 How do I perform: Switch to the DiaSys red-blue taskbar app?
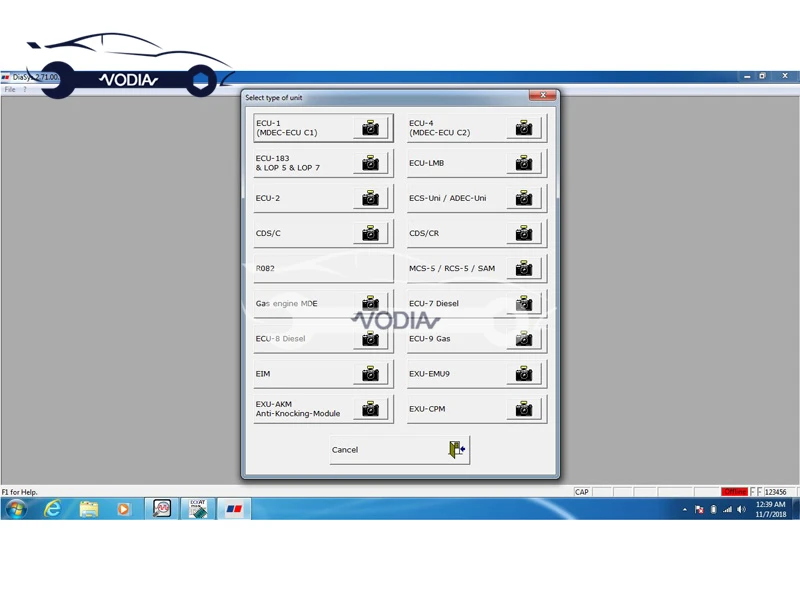234,509
